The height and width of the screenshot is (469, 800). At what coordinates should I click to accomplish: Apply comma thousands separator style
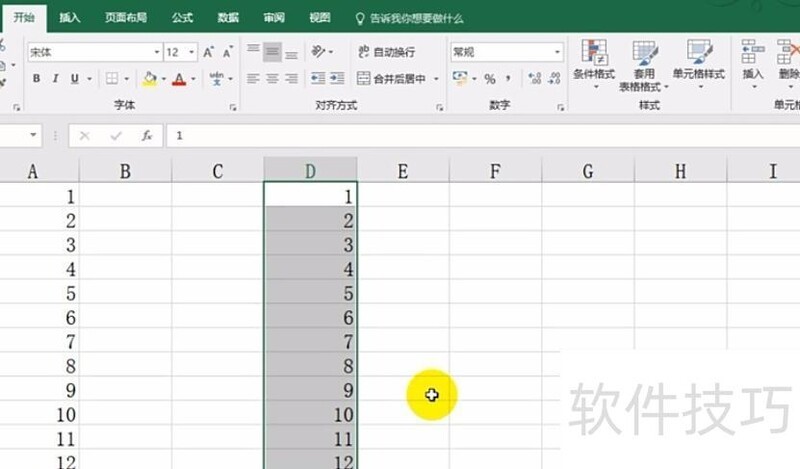[x=508, y=79]
